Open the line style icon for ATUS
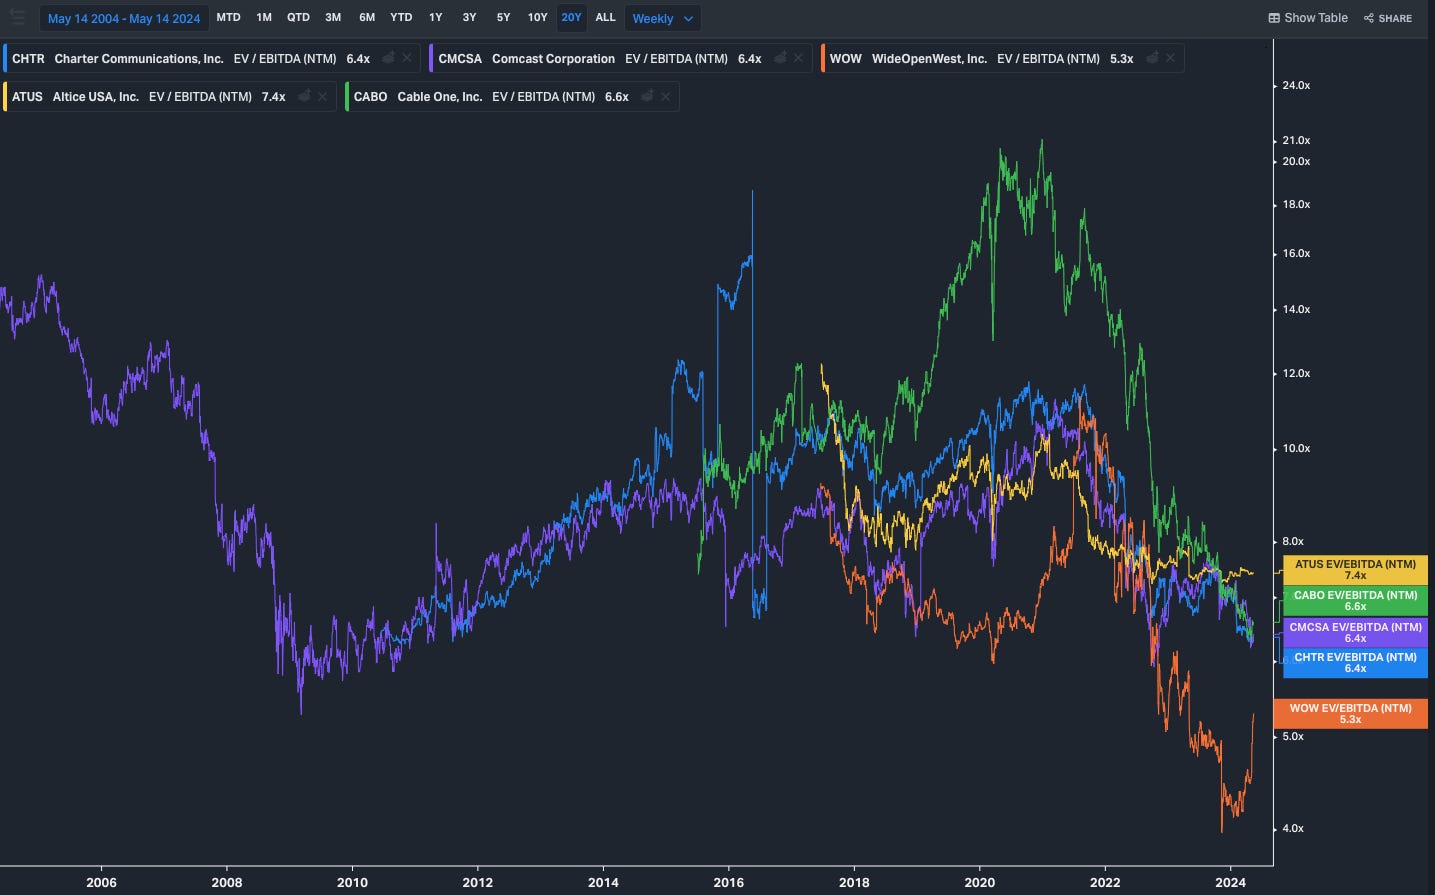Image resolution: width=1435 pixels, height=895 pixels. pos(304,96)
